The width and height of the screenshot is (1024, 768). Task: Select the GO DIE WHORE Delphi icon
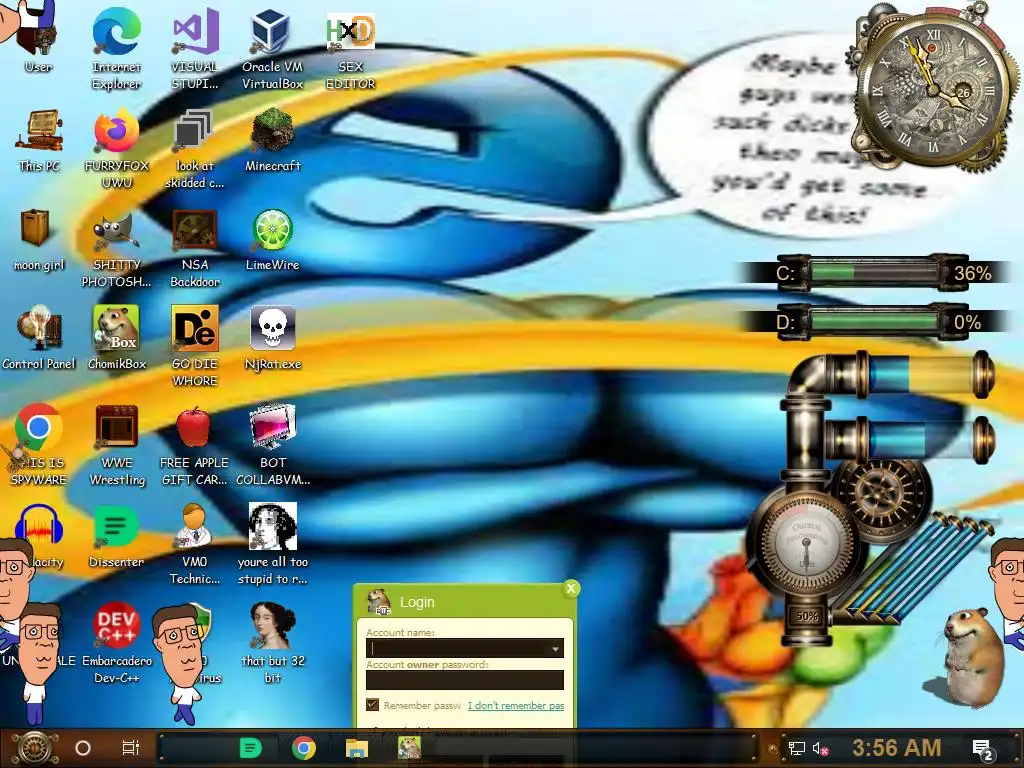pos(195,346)
